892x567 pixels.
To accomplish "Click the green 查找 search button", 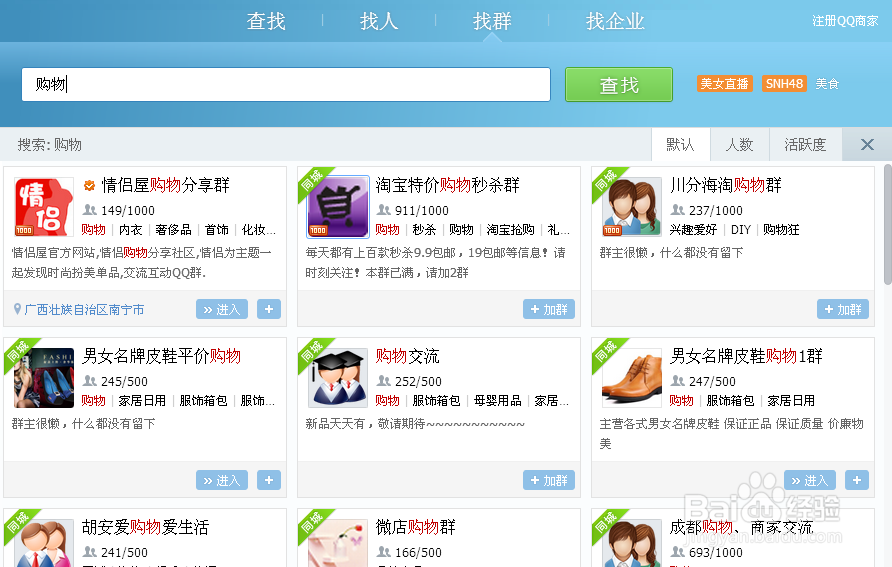I will click(x=619, y=85).
